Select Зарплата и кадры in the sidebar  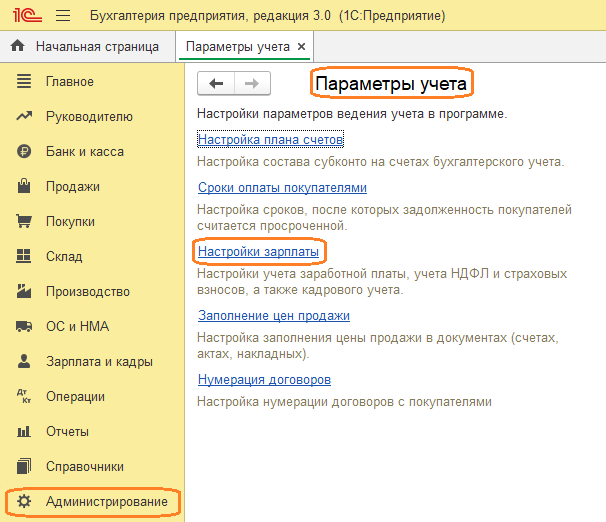(99, 361)
